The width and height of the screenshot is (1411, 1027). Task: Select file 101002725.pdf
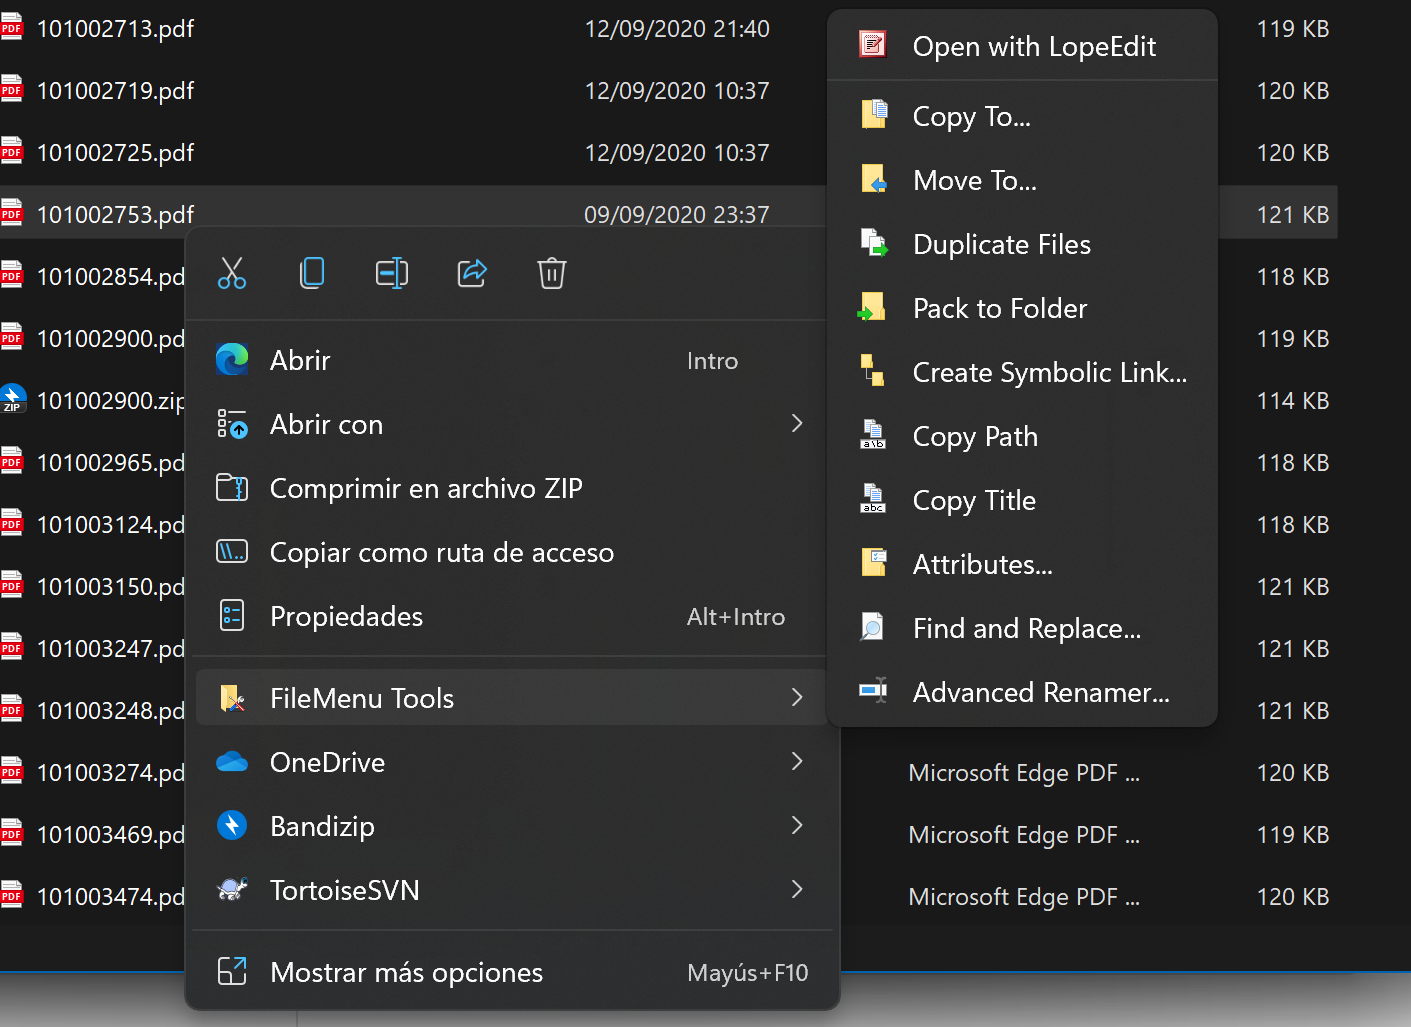pyautogui.click(x=115, y=153)
